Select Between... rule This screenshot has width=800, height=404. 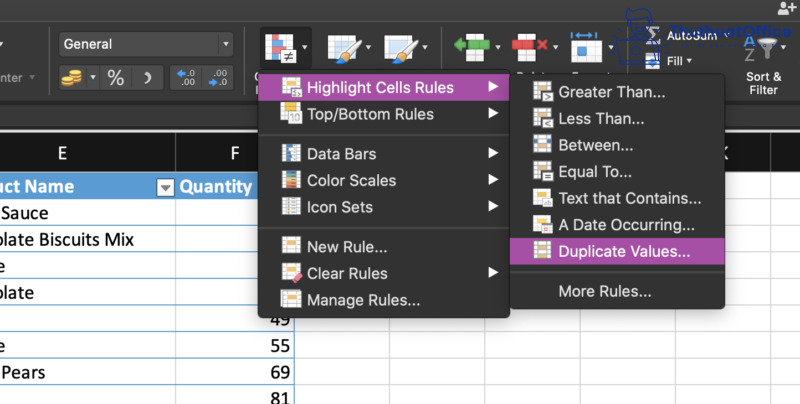pyautogui.click(x=617, y=145)
